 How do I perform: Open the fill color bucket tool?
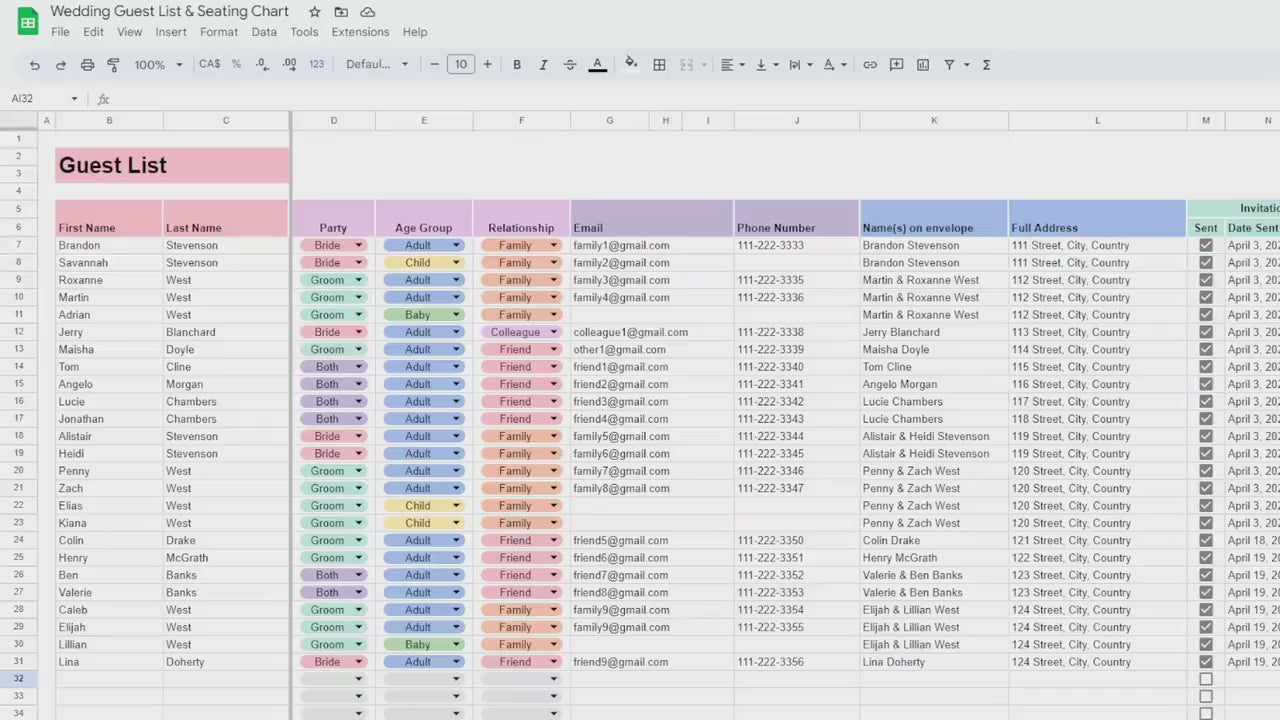click(x=631, y=64)
